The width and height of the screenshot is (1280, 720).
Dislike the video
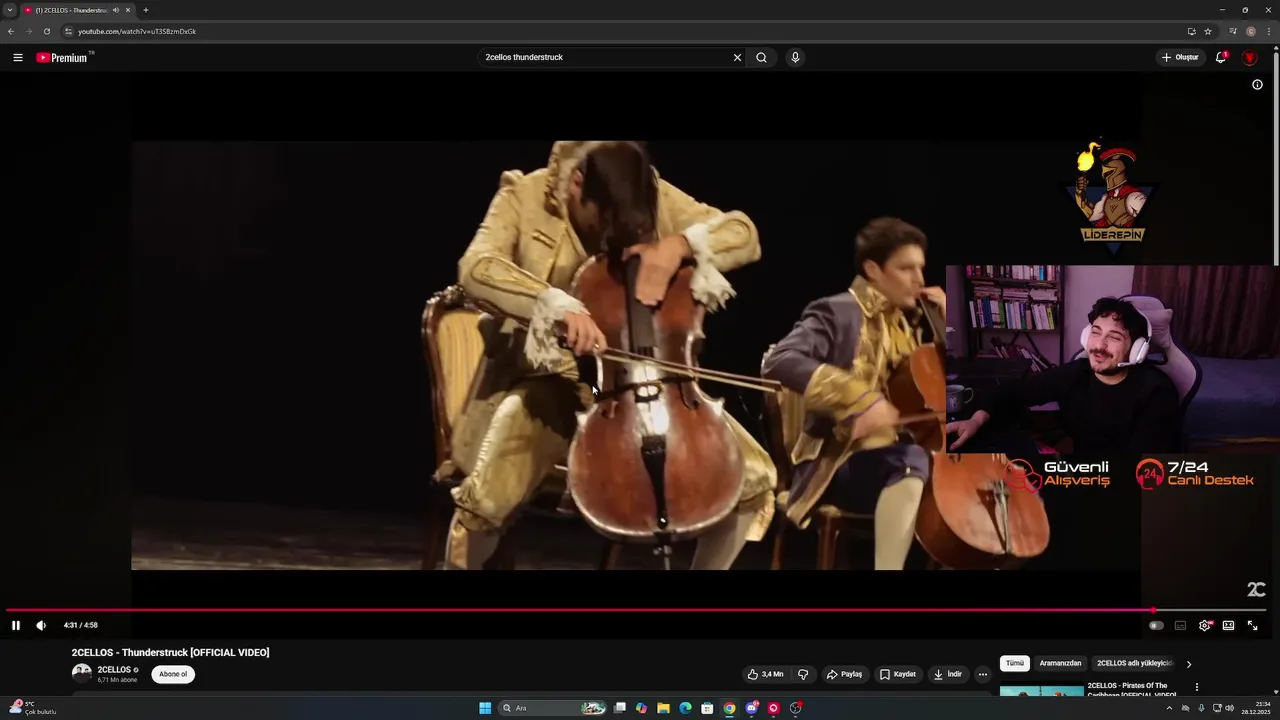[x=803, y=674]
